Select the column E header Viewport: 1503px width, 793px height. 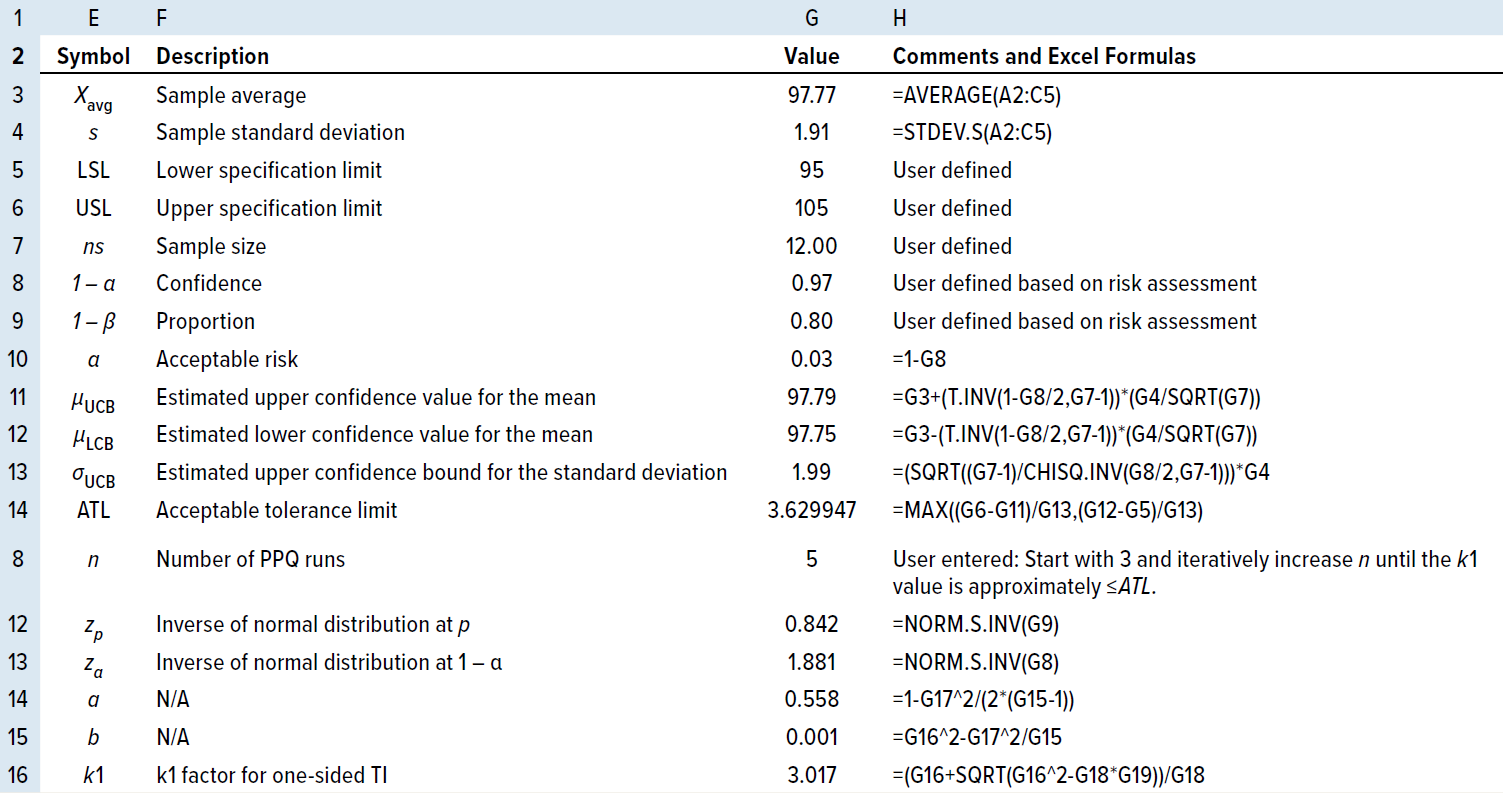(93, 17)
